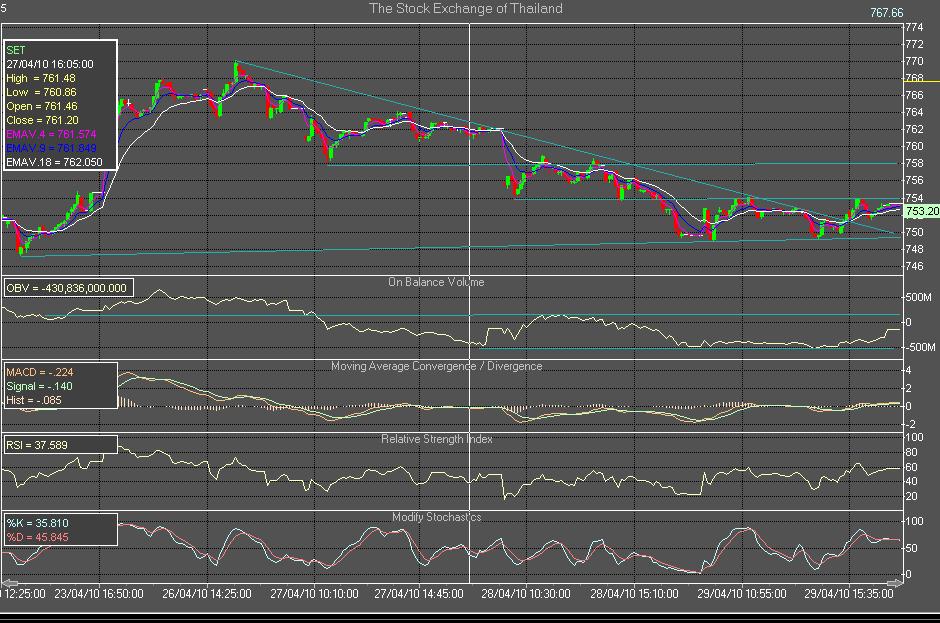Click the "Moving Average Convergence / Divergence" title

coord(436,366)
